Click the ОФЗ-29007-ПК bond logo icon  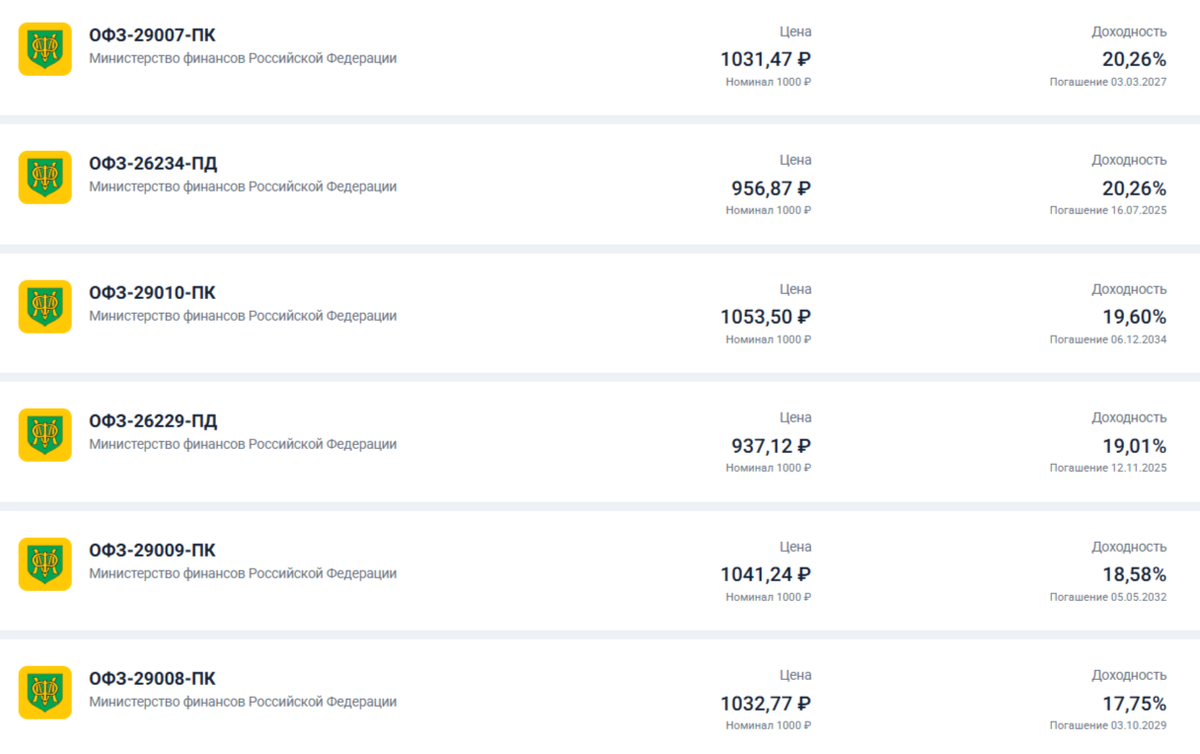45,49
